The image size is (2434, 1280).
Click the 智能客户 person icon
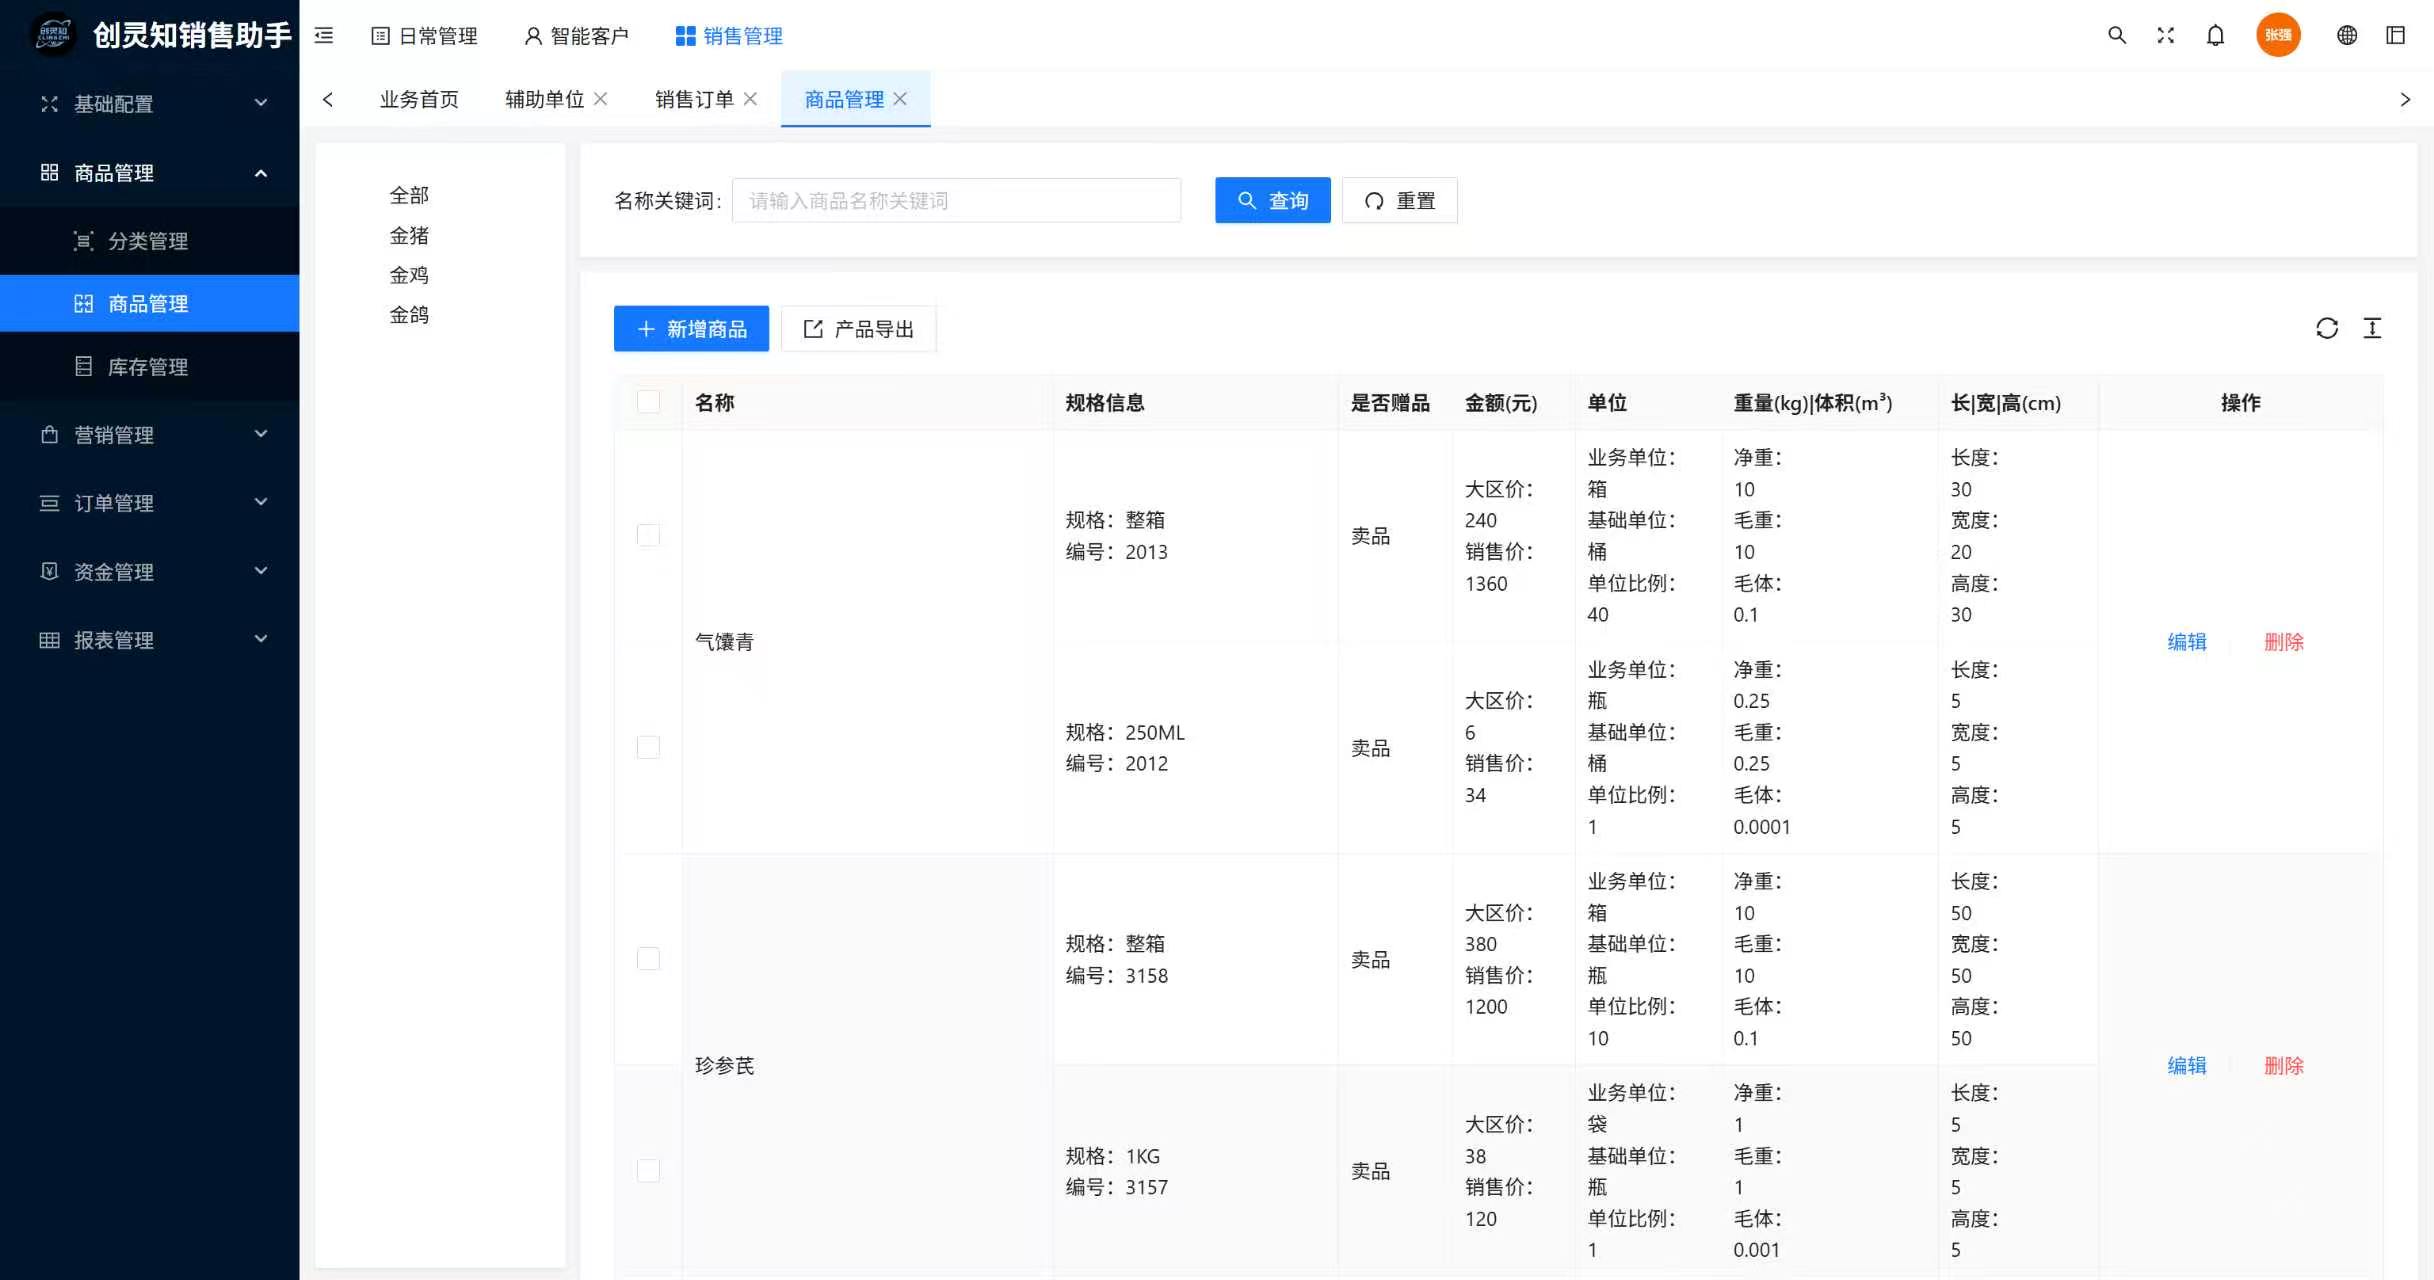tap(533, 36)
